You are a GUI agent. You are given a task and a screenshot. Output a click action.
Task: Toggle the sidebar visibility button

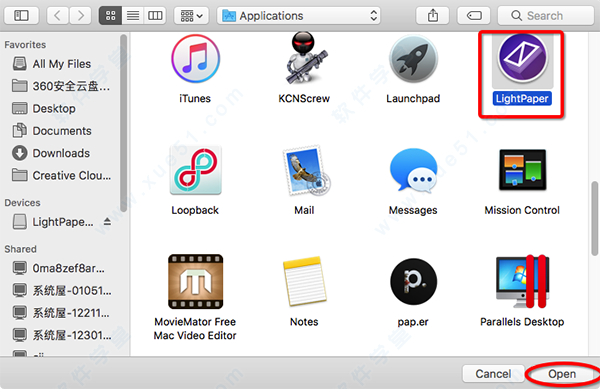click(x=21, y=16)
